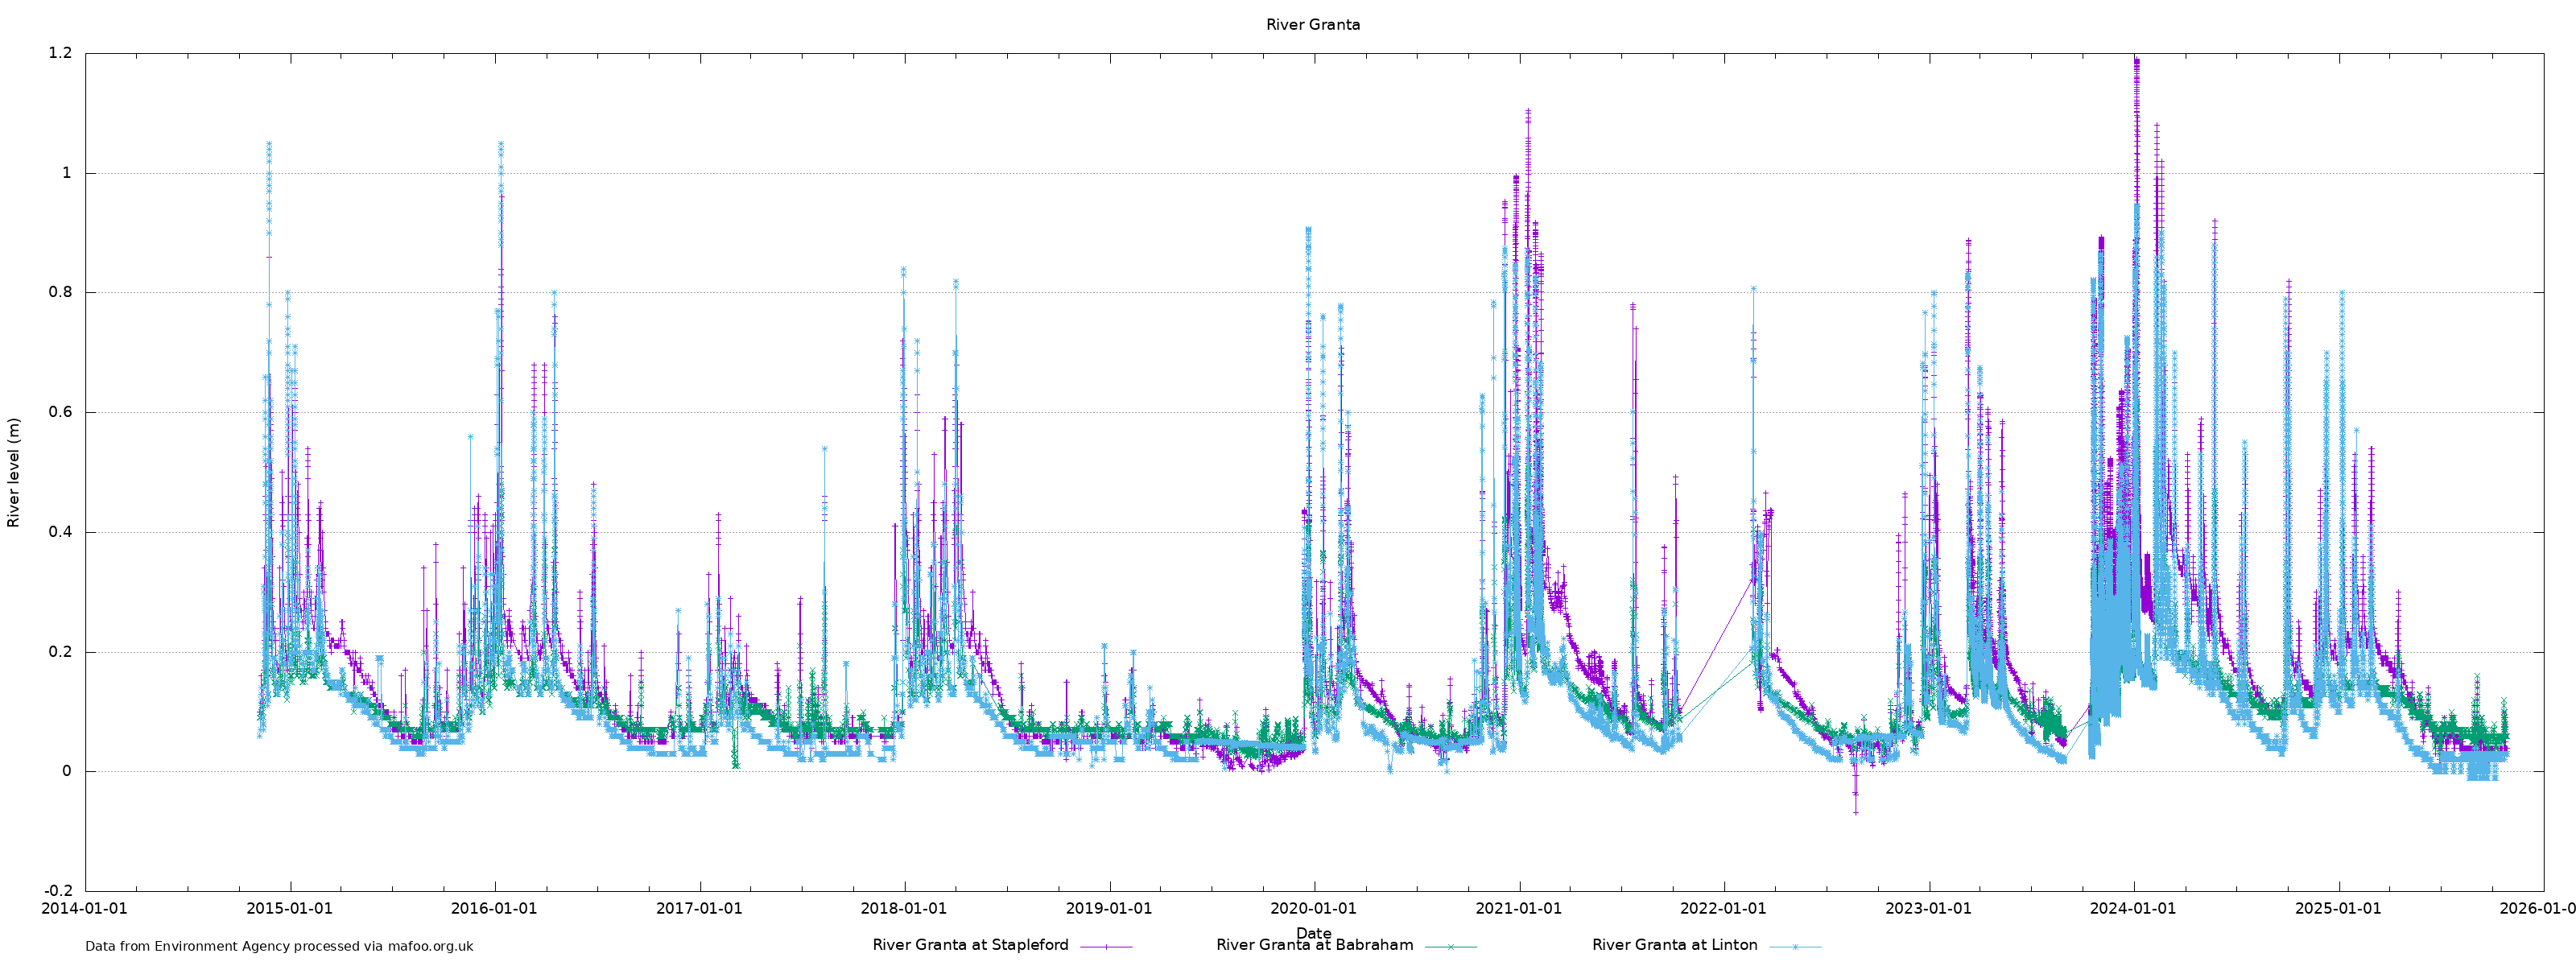Click the -0.2 value on the y-axis
Viewport: 2576px width, 966px height.
[x=58, y=891]
